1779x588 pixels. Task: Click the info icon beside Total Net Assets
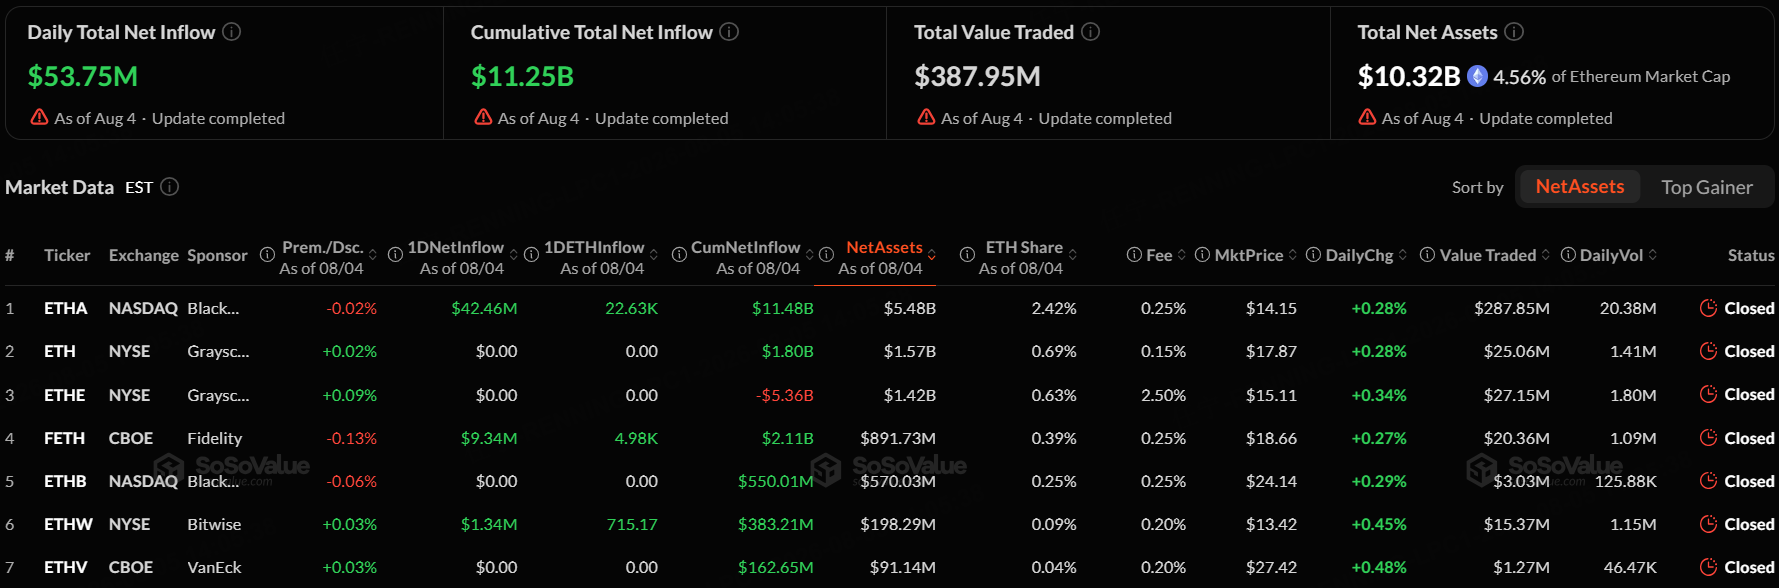point(1514,32)
